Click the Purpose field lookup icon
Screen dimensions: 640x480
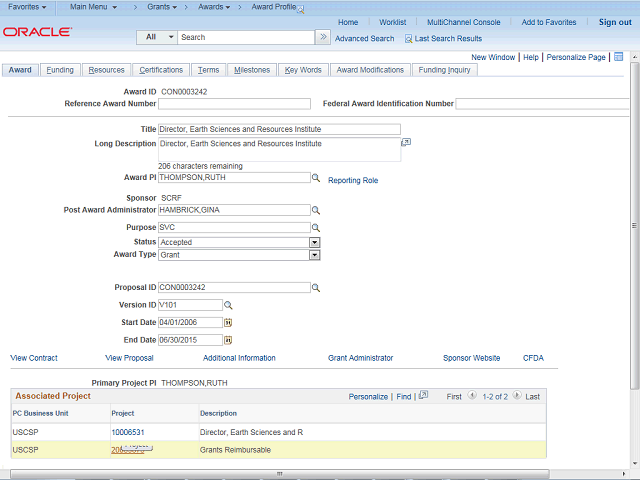coord(315,228)
